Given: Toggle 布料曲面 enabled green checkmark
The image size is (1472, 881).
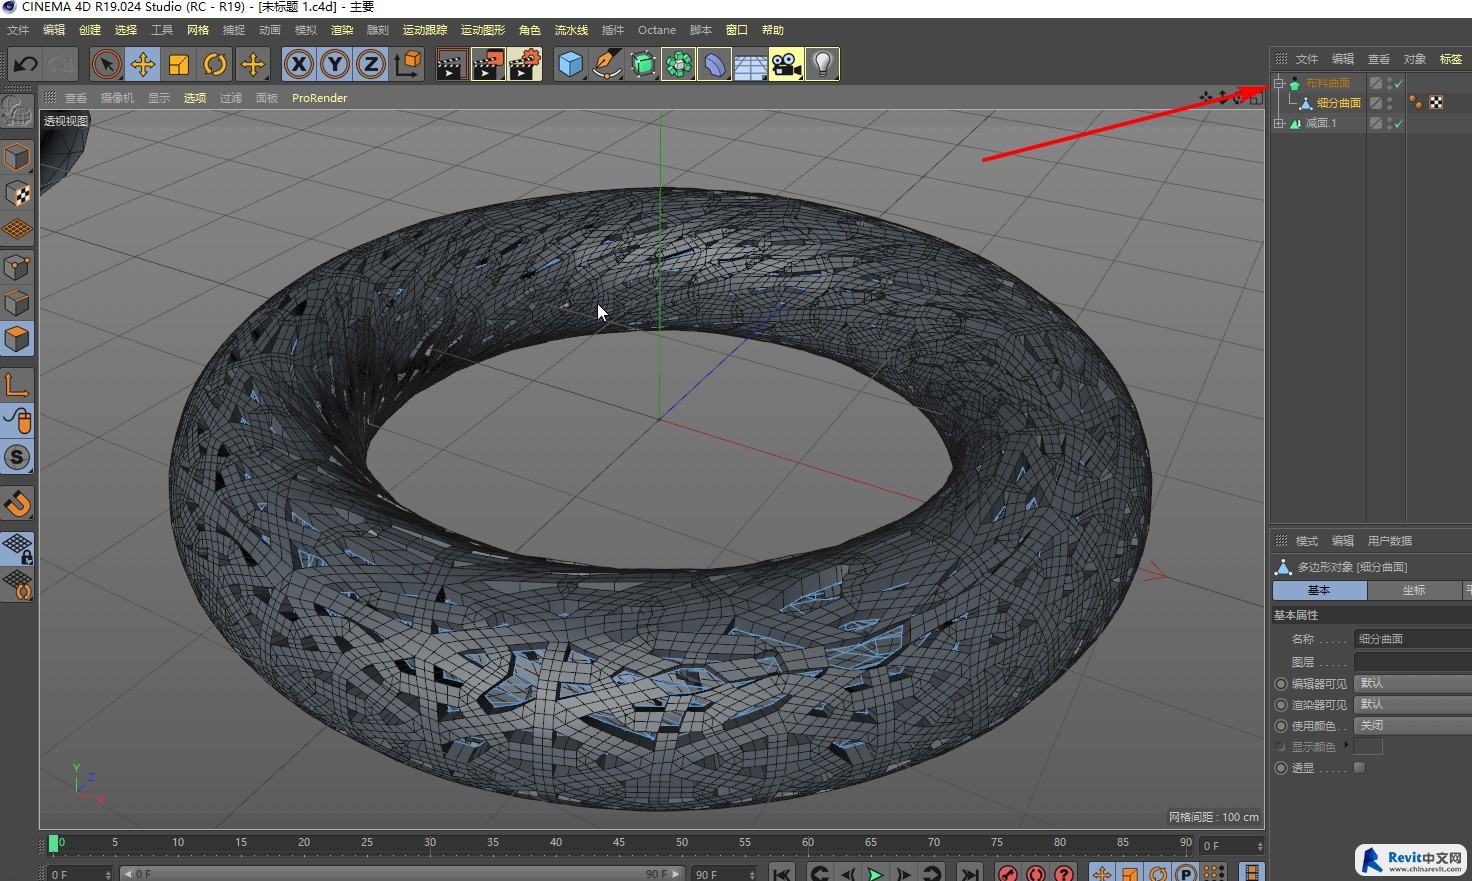Looking at the screenshot, I should 1399,83.
